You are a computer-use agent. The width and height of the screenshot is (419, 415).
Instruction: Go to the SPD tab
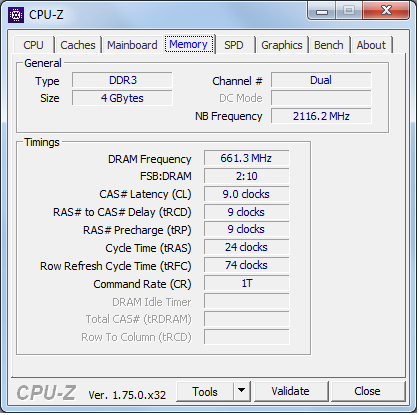pyautogui.click(x=234, y=45)
